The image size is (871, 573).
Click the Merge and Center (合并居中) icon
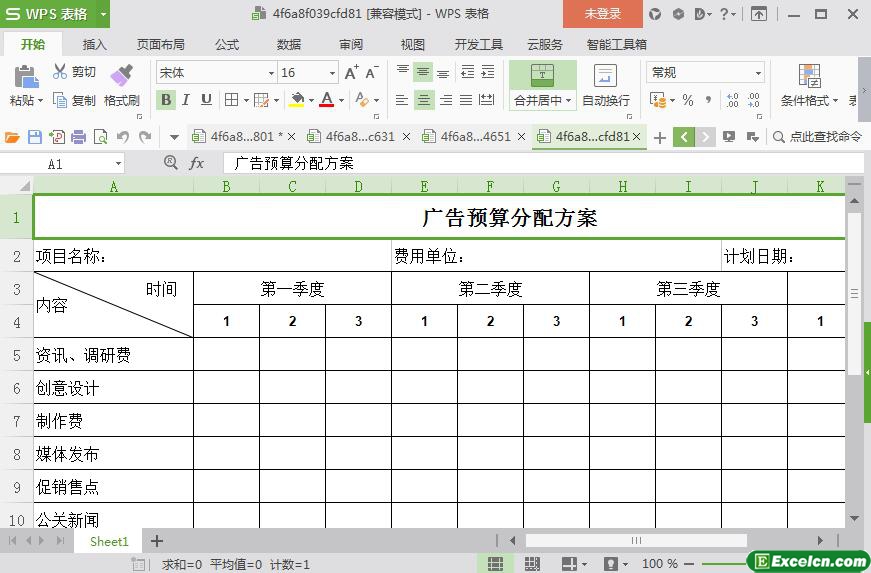pyautogui.click(x=542, y=76)
